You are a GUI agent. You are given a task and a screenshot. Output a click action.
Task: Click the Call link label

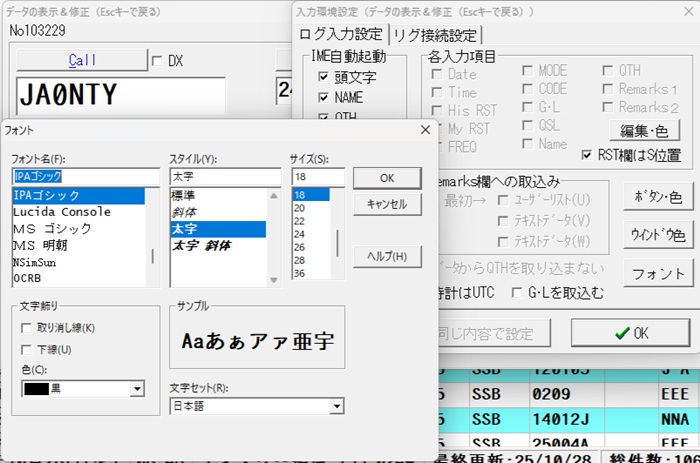point(82,61)
